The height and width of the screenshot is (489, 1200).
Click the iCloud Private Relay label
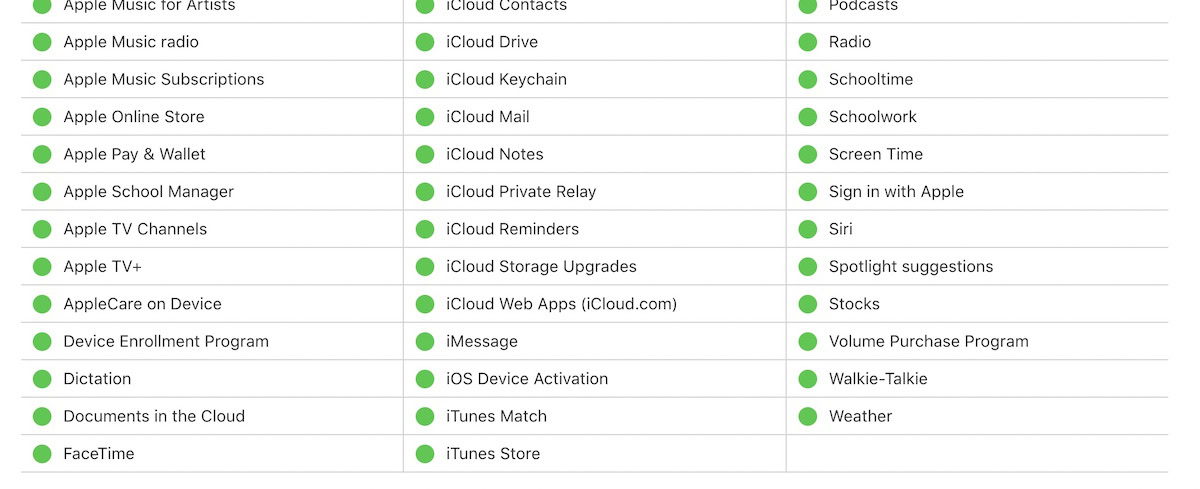click(x=521, y=192)
